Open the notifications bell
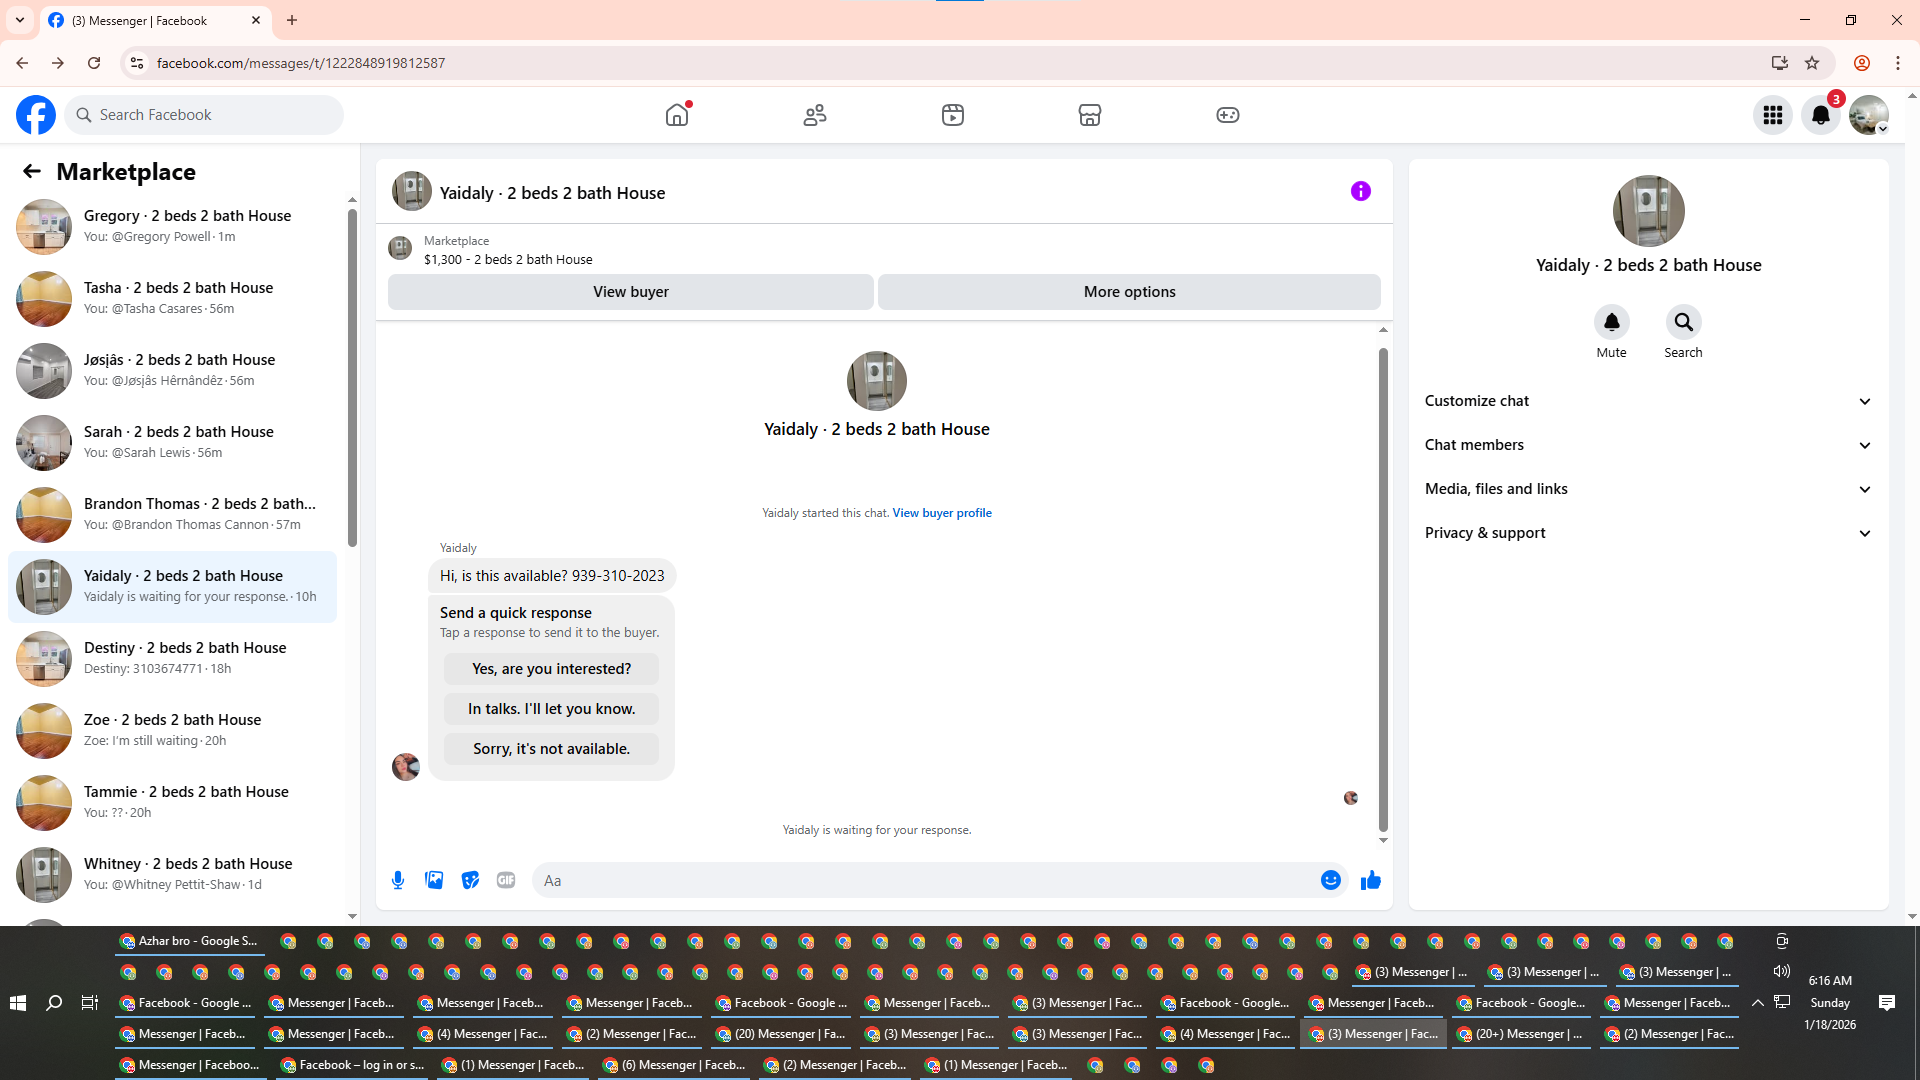Image resolution: width=1920 pixels, height=1080 pixels. click(x=1820, y=115)
